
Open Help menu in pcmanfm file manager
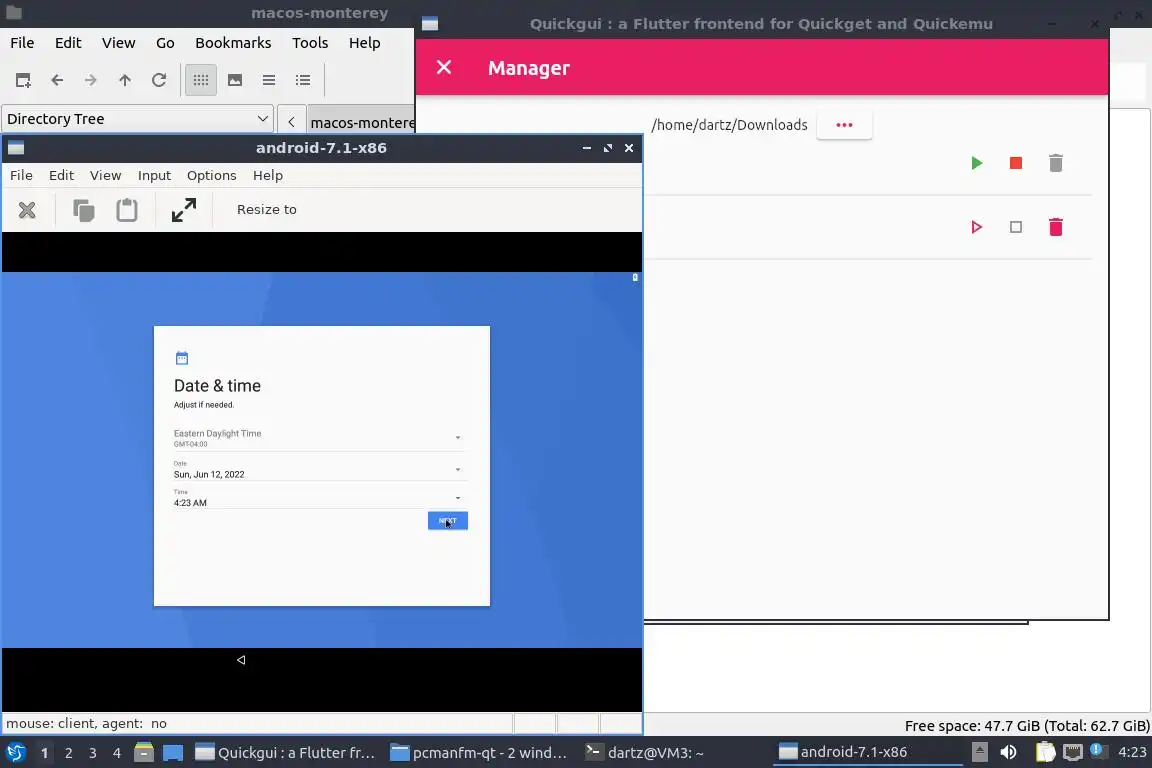click(364, 43)
